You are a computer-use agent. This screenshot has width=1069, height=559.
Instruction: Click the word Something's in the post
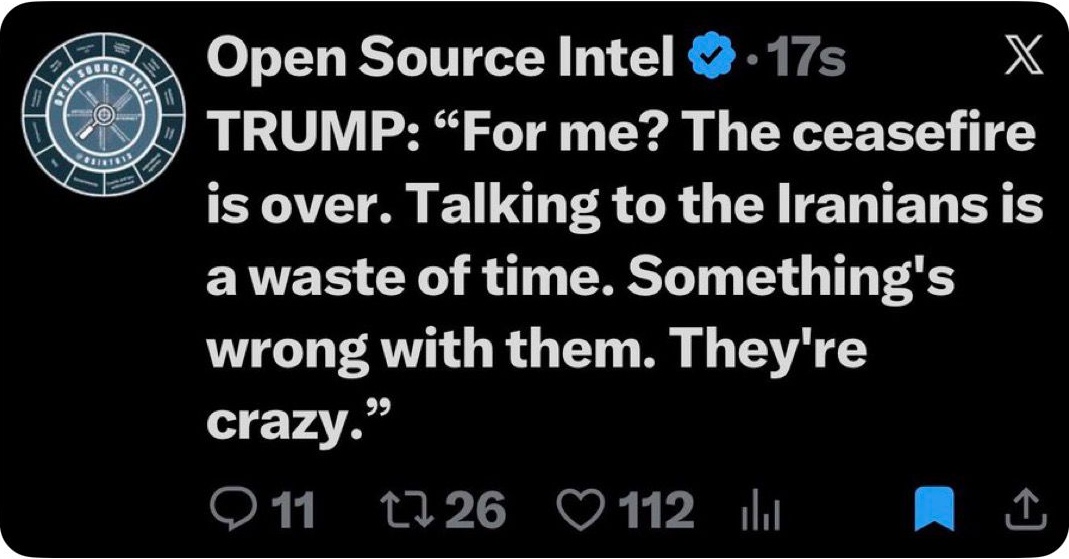coord(790,280)
